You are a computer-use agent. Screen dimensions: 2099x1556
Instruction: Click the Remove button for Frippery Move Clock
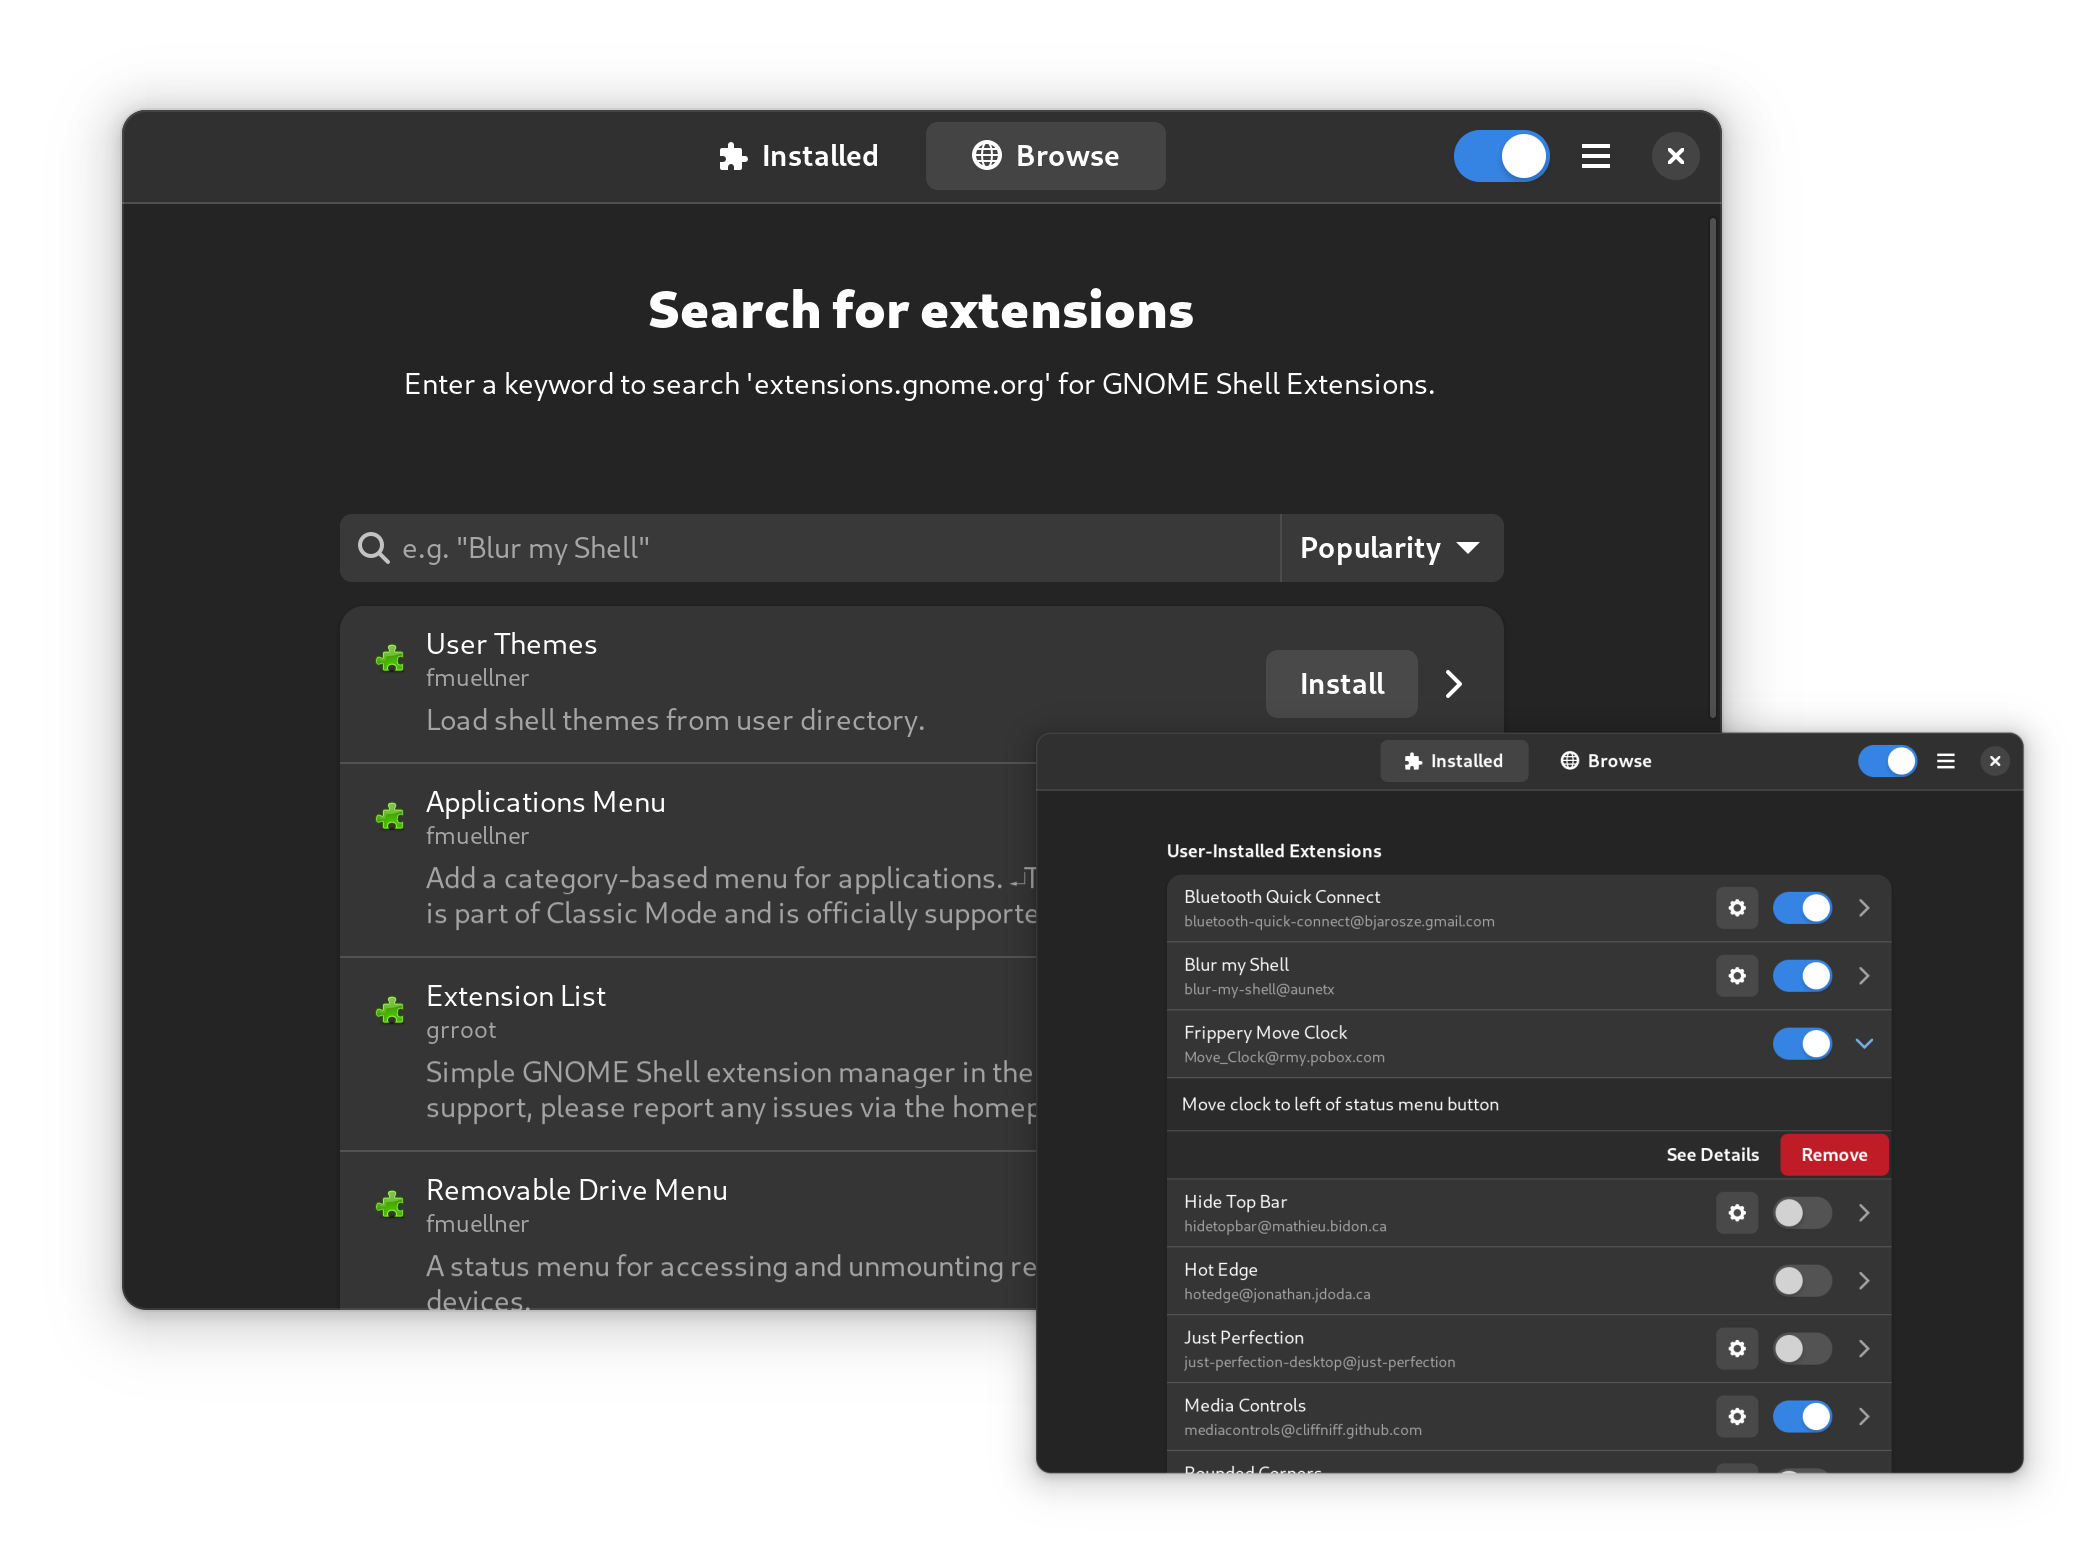click(1833, 1154)
